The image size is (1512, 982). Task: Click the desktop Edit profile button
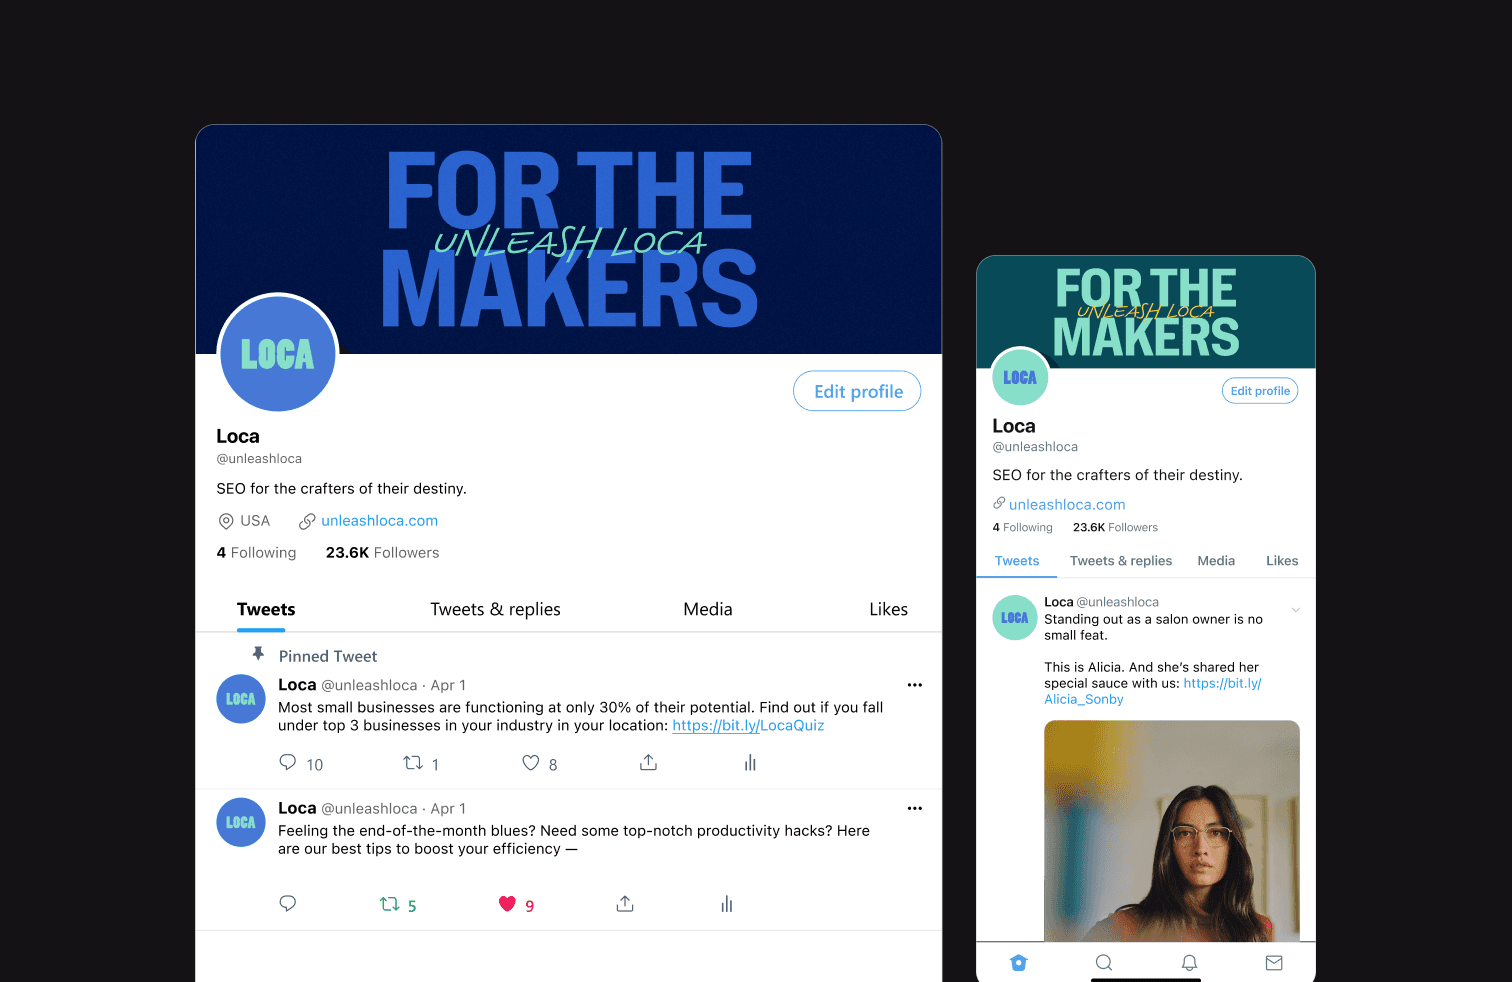pyautogui.click(x=858, y=391)
